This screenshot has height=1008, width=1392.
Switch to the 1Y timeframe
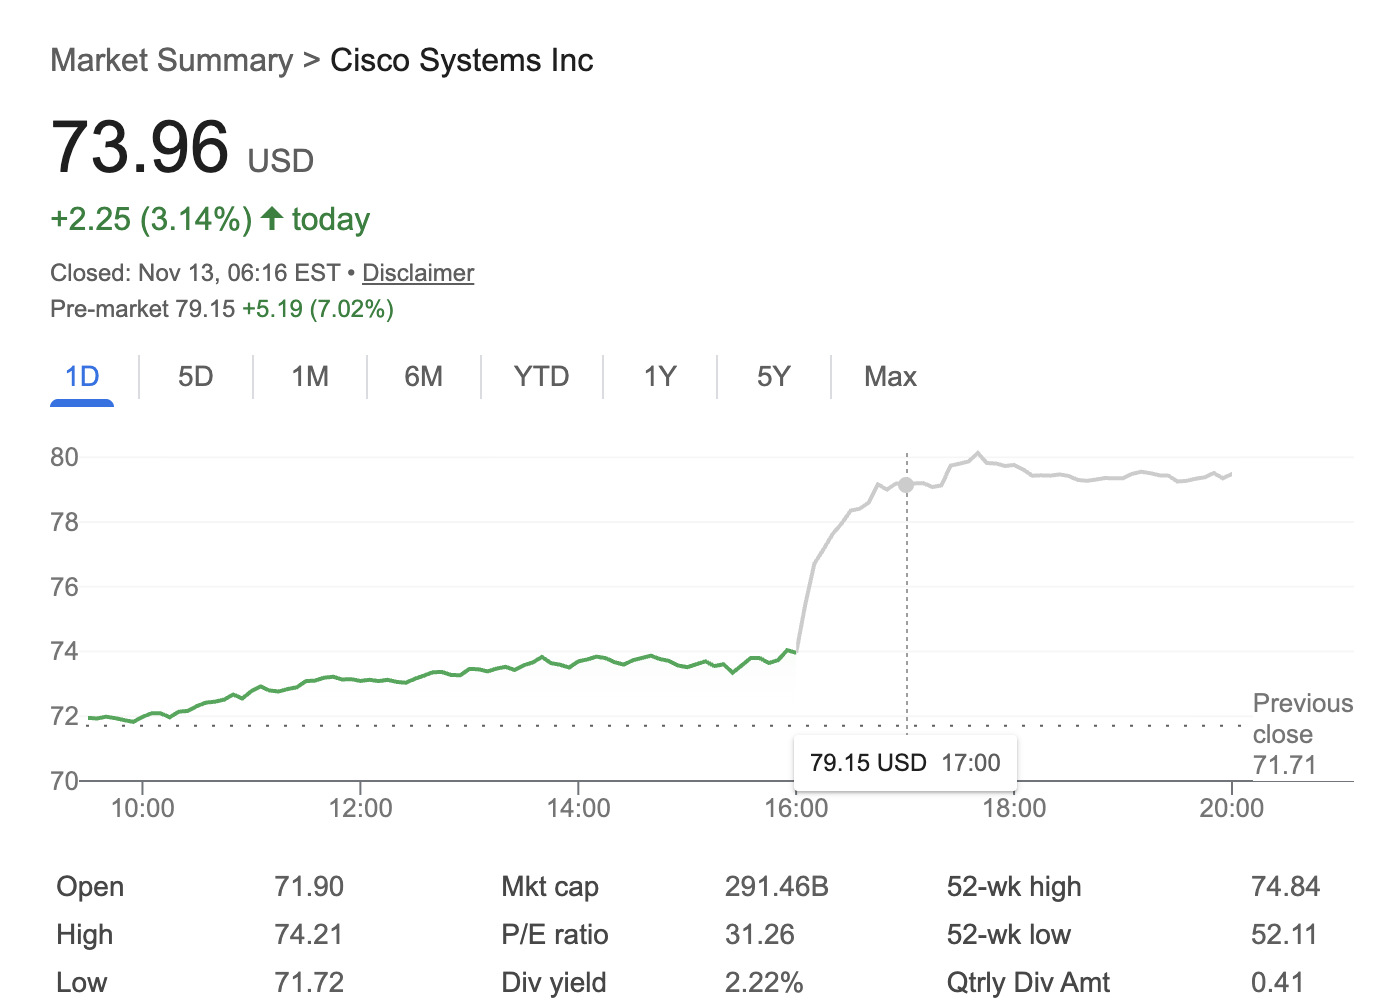point(659,377)
